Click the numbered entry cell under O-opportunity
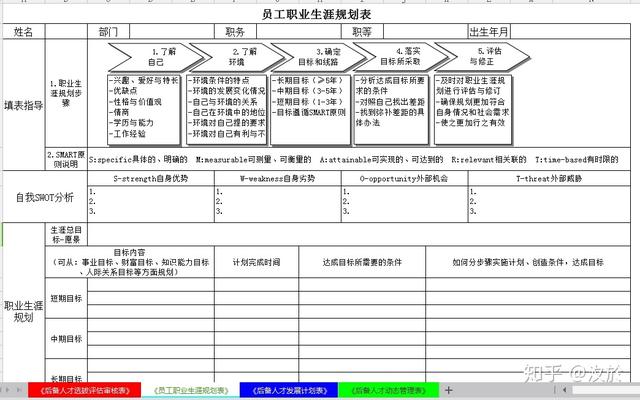The image size is (640, 400). coord(404,204)
